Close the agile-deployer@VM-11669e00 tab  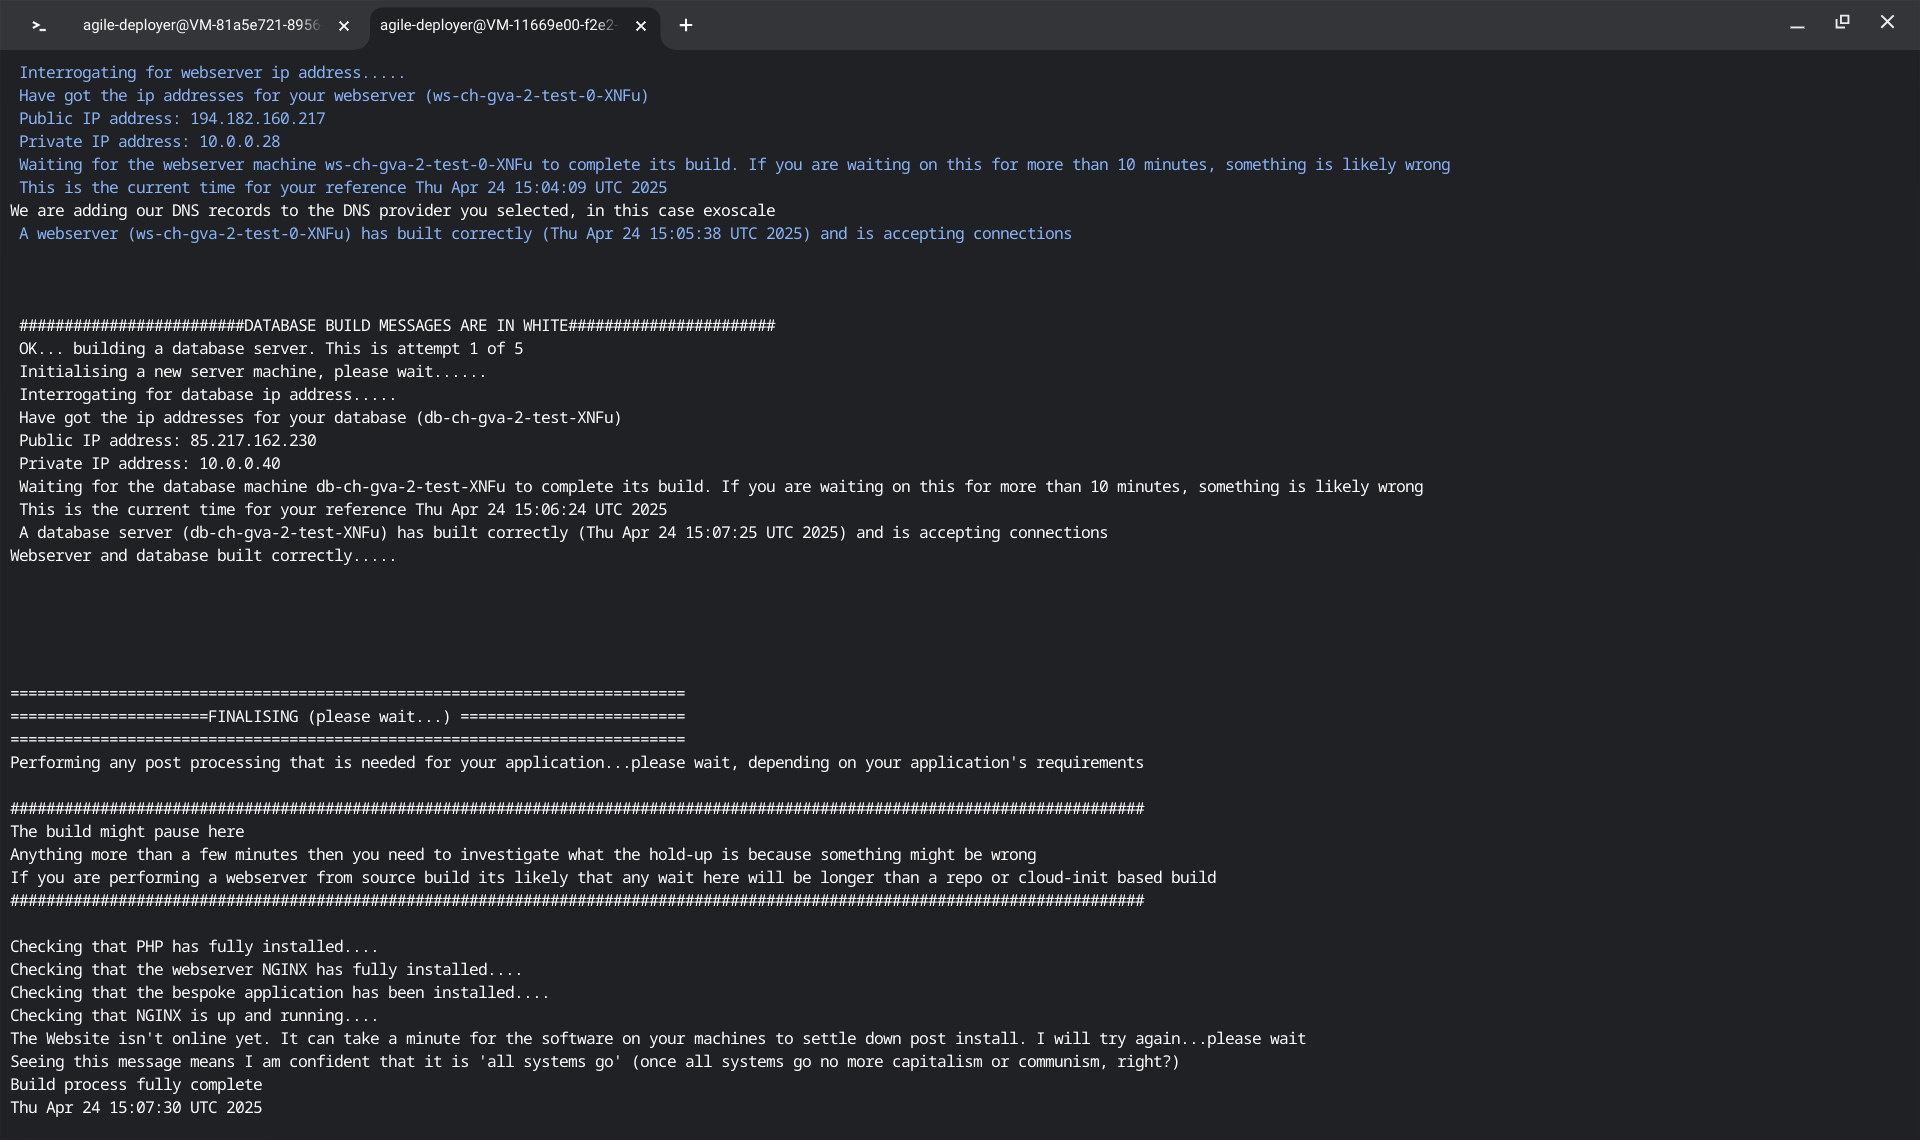click(641, 26)
